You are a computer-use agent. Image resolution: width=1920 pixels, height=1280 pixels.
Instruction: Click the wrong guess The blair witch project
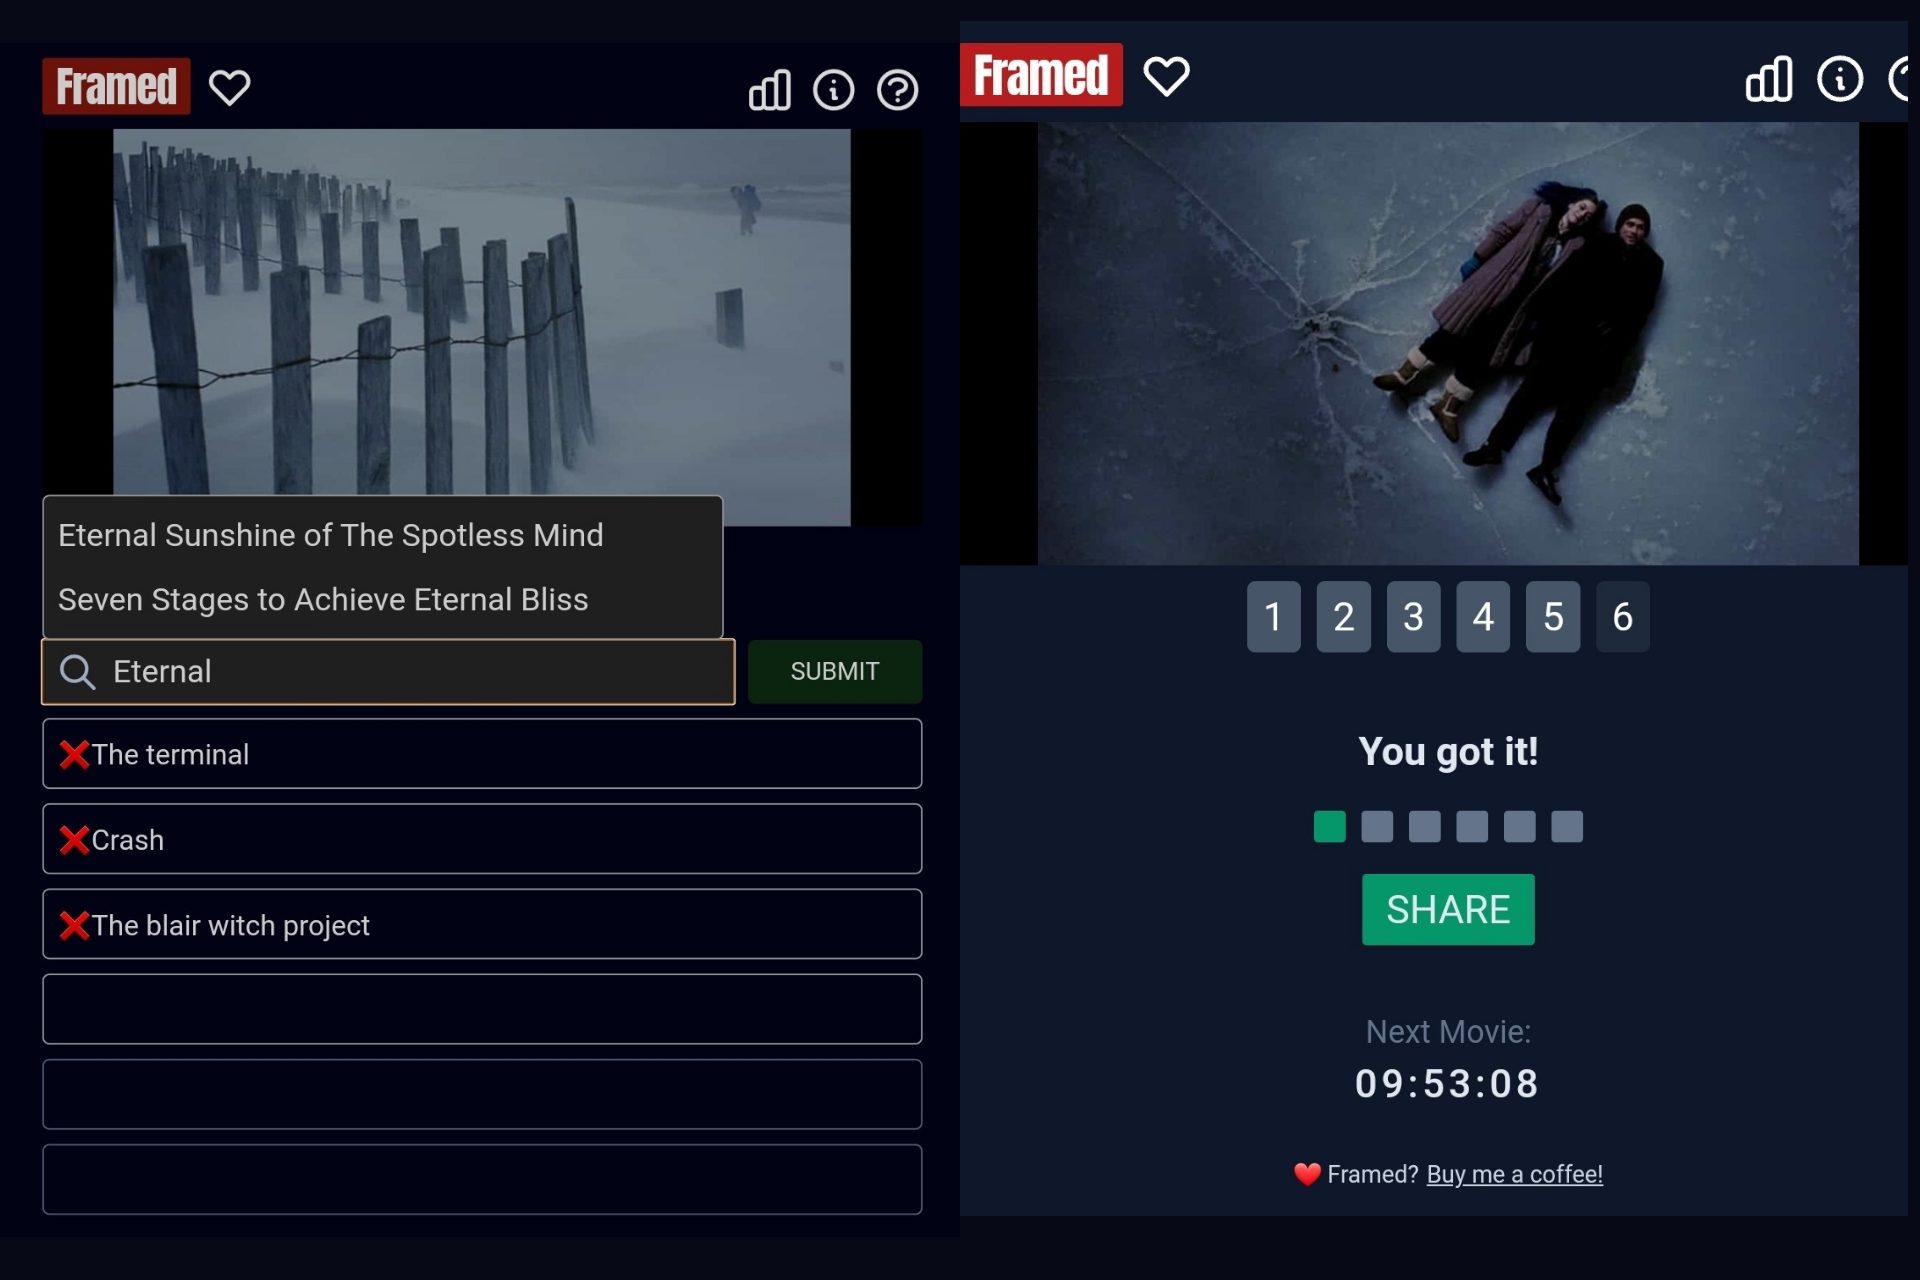coord(482,924)
